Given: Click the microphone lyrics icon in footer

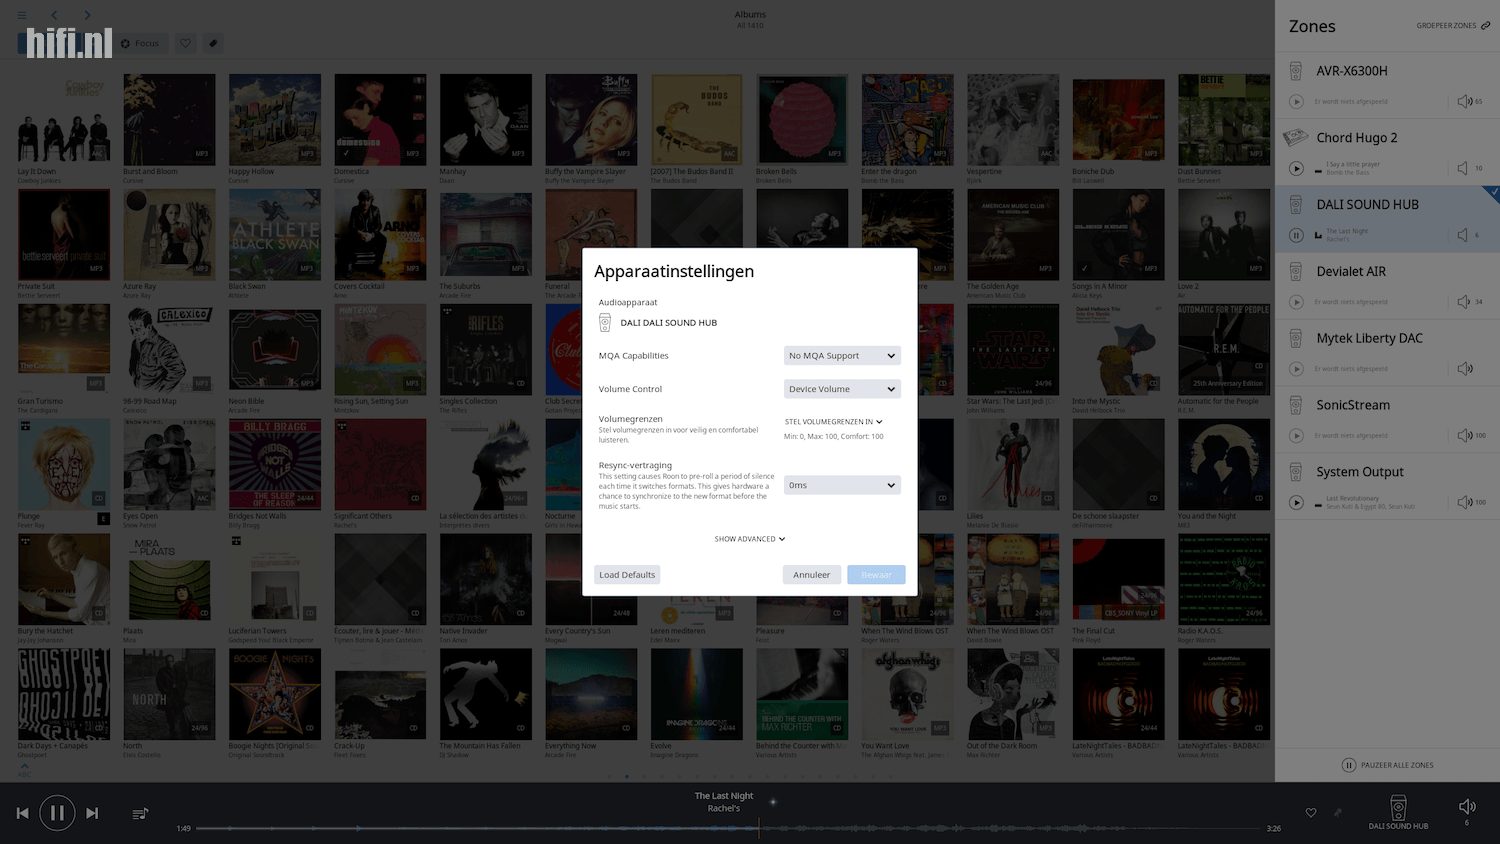Looking at the screenshot, I should (1338, 813).
